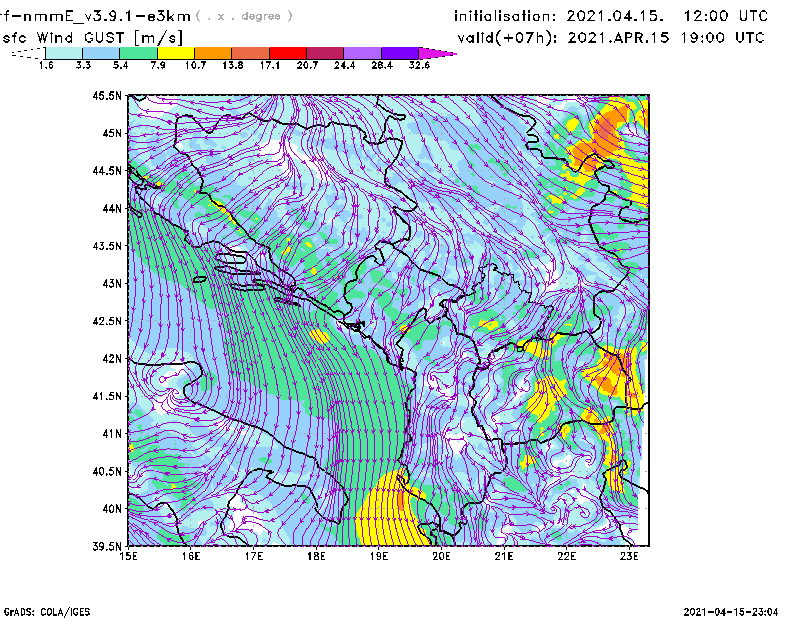The width and height of the screenshot is (800, 618).
Task: Click the '41.5N' latitude label
Action: pos(107,396)
